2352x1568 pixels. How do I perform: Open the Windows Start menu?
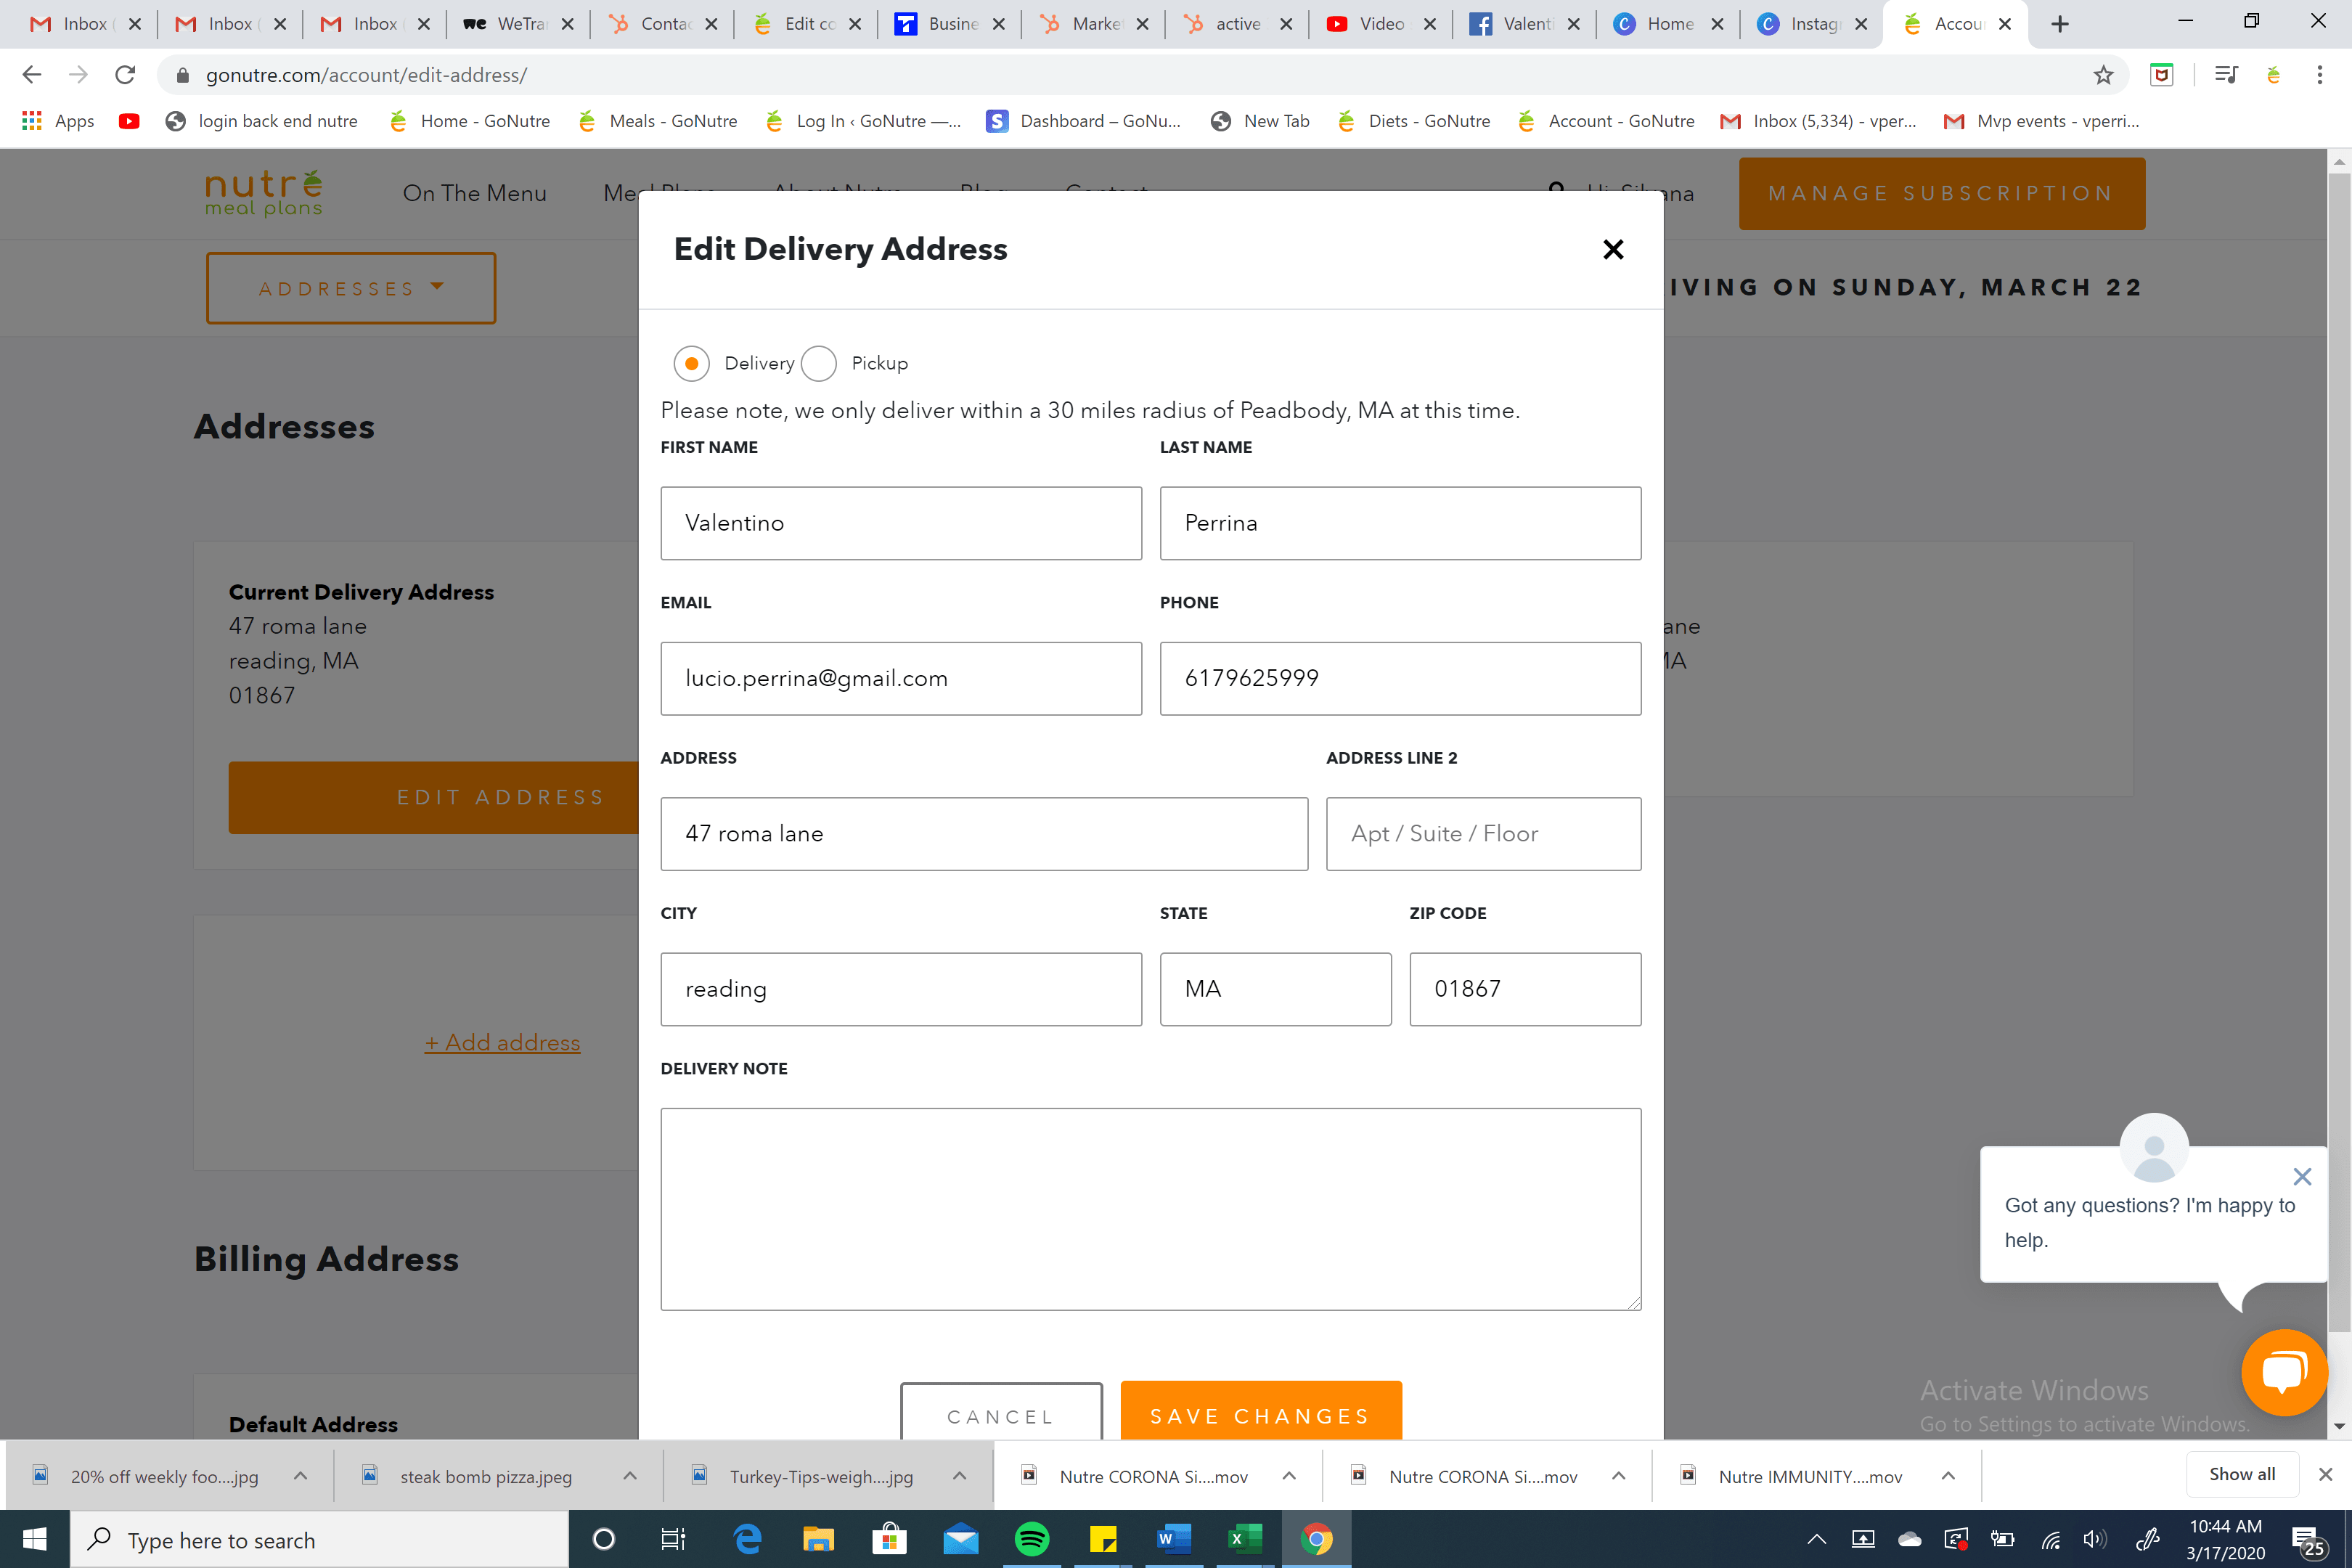[34, 1539]
